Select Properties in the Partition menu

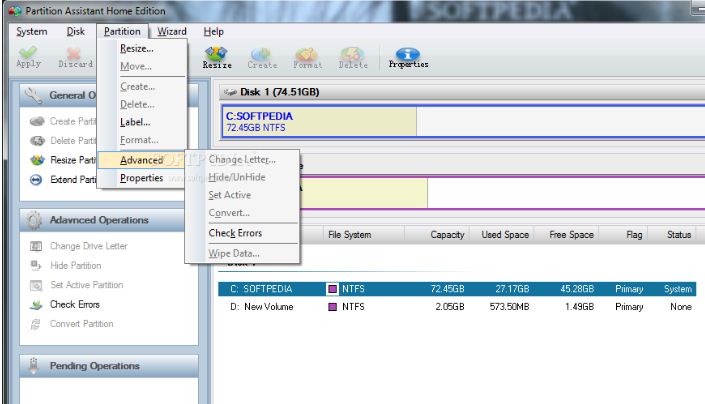click(x=142, y=178)
